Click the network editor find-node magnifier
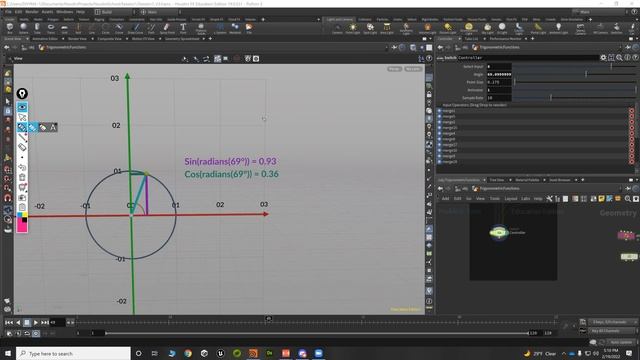640x360 pixels. click(x=628, y=199)
